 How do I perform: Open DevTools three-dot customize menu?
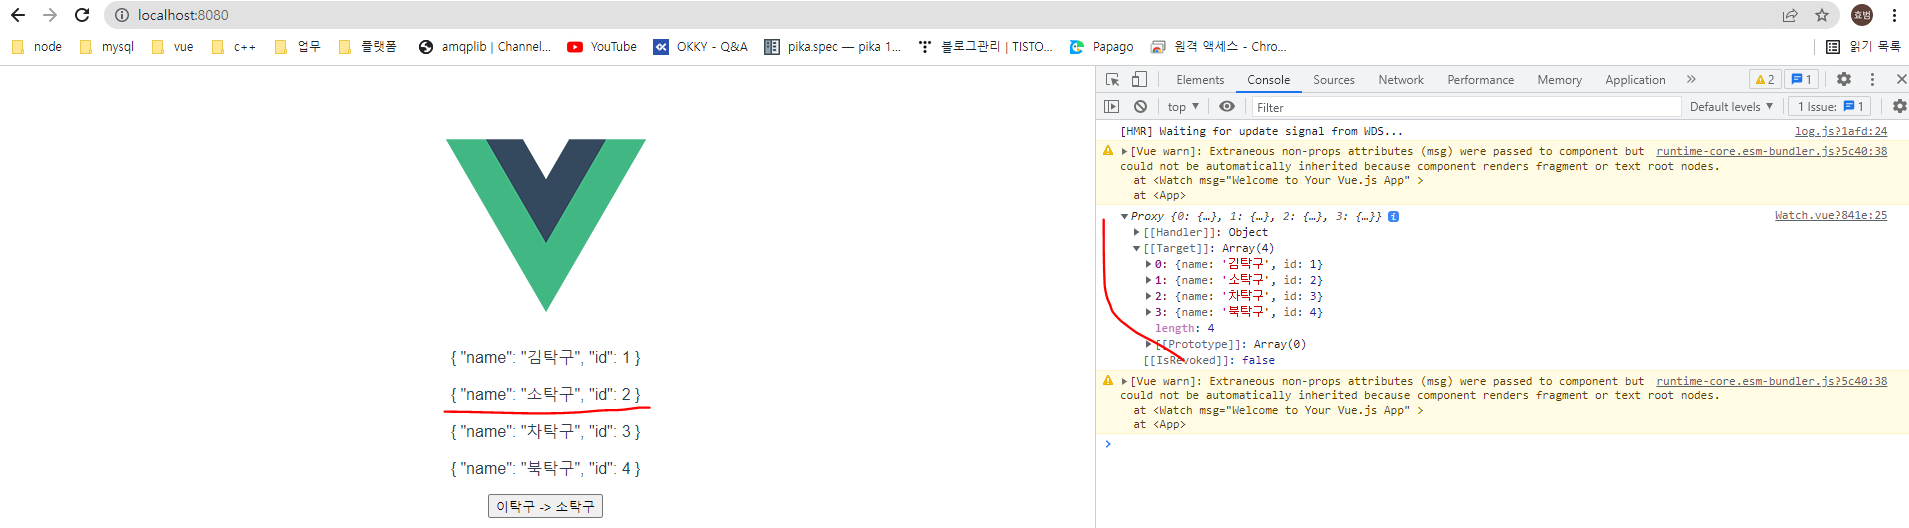(1873, 79)
